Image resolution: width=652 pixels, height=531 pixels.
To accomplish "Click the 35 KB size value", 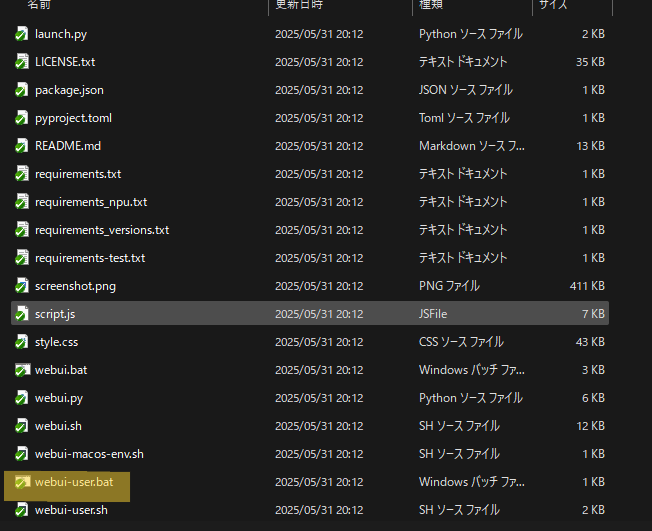I will (x=590, y=62).
